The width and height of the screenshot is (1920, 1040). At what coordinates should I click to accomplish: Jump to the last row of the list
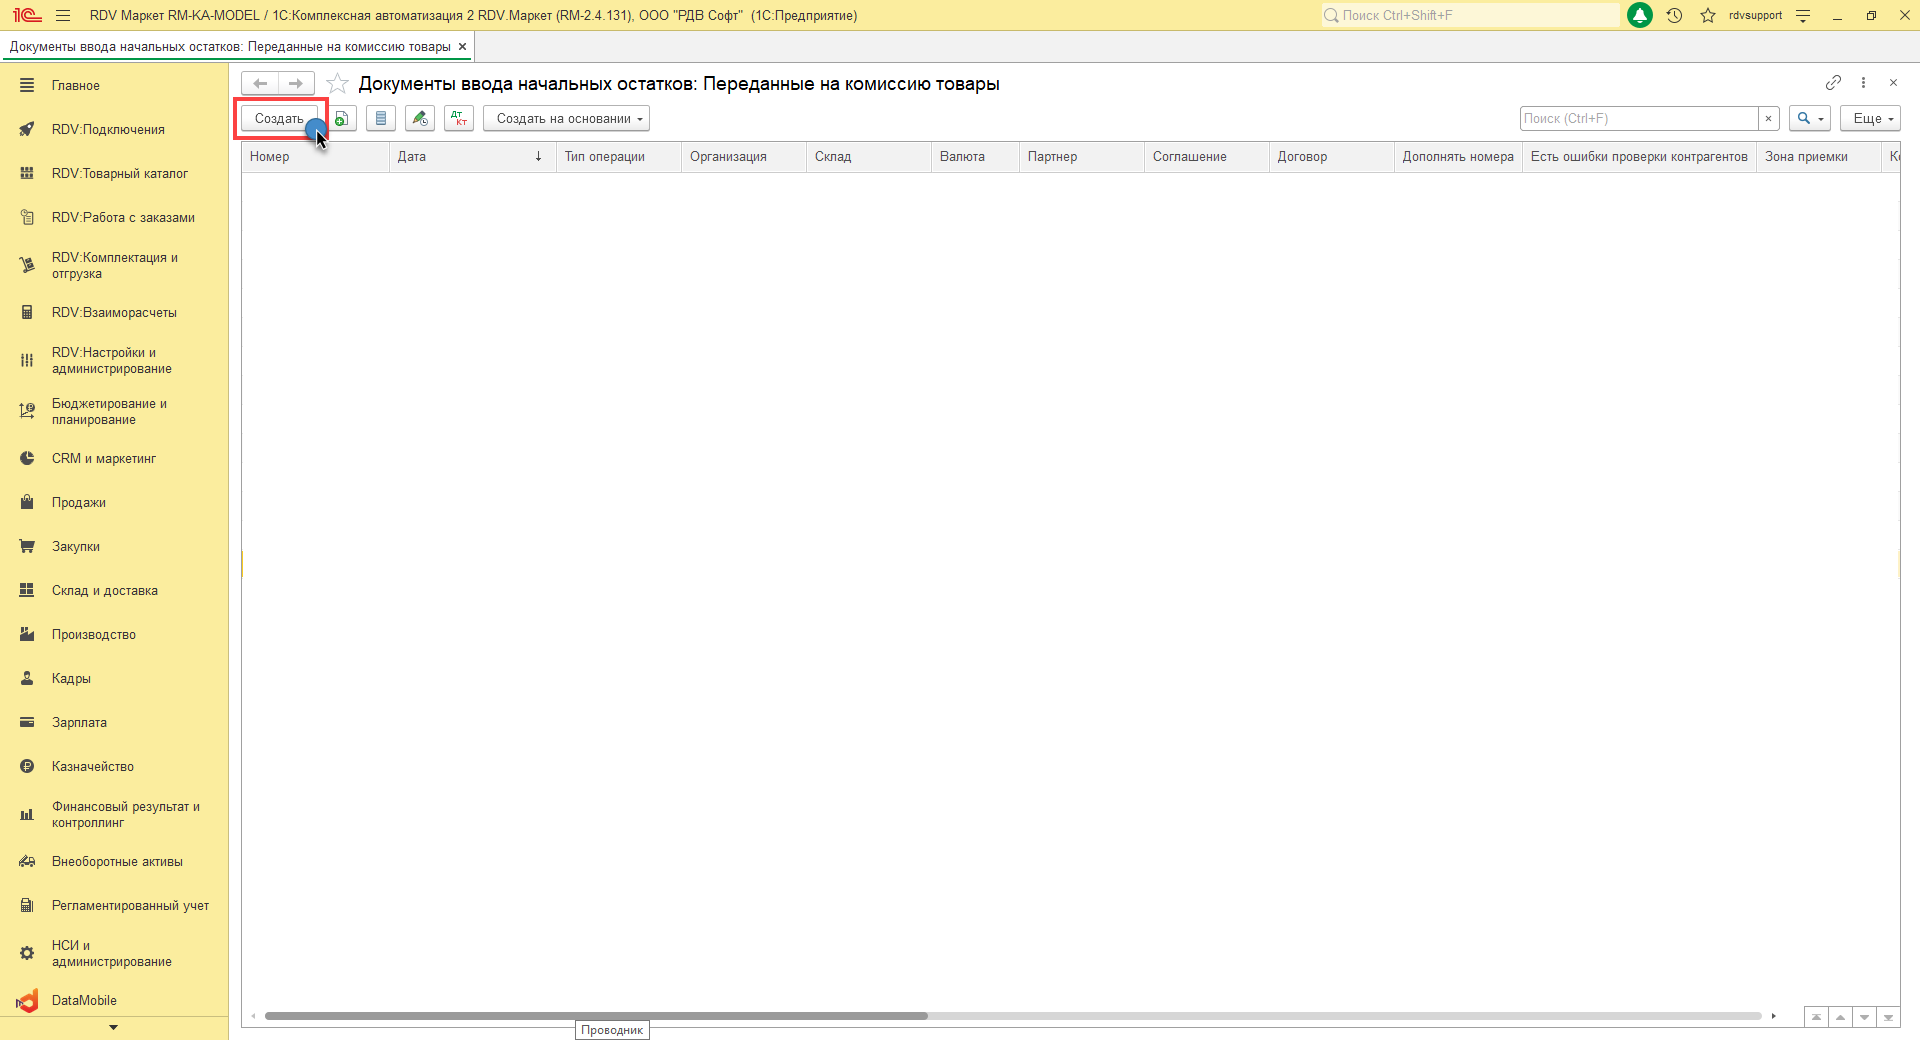pos(1888,1017)
